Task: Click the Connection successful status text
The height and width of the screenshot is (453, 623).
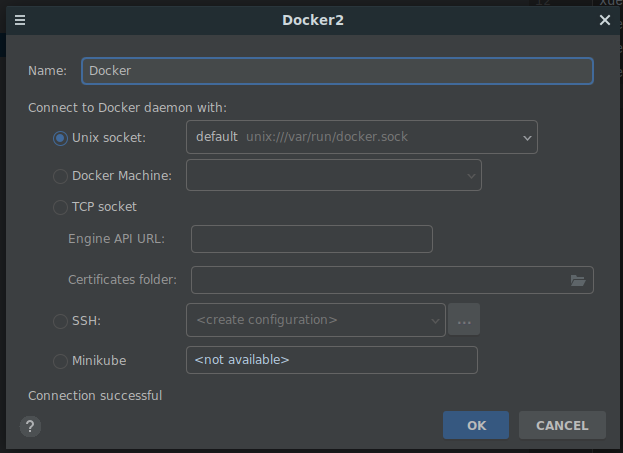Action: 95,396
